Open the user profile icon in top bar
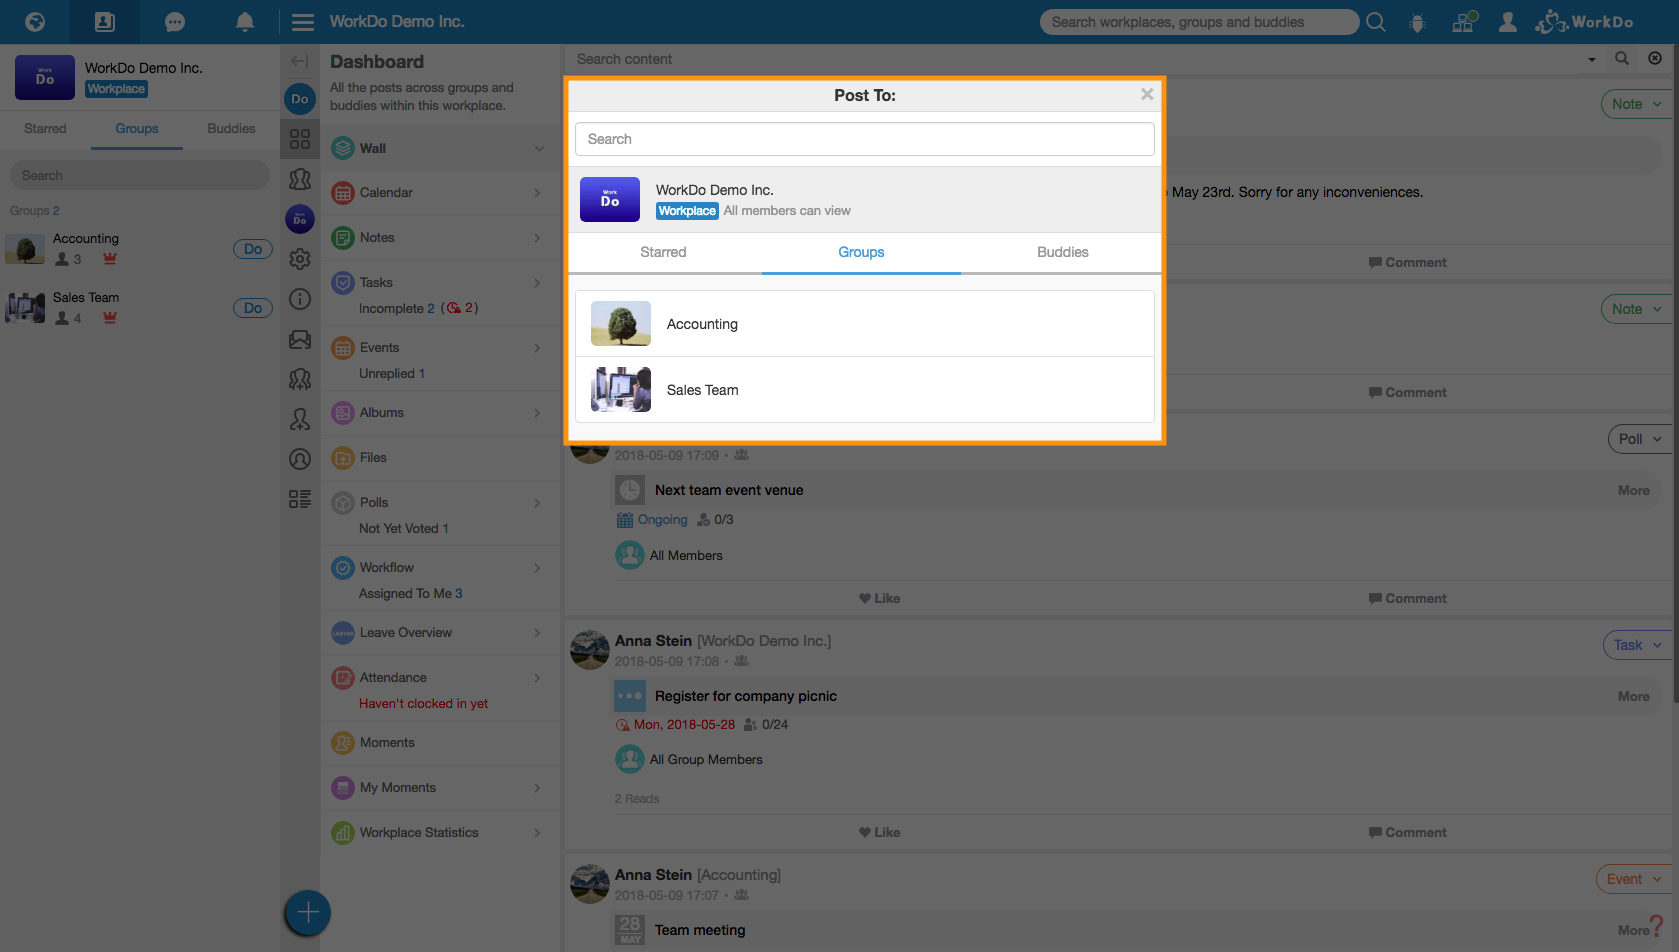The width and height of the screenshot is (1679, 952). click(1508, 22)
